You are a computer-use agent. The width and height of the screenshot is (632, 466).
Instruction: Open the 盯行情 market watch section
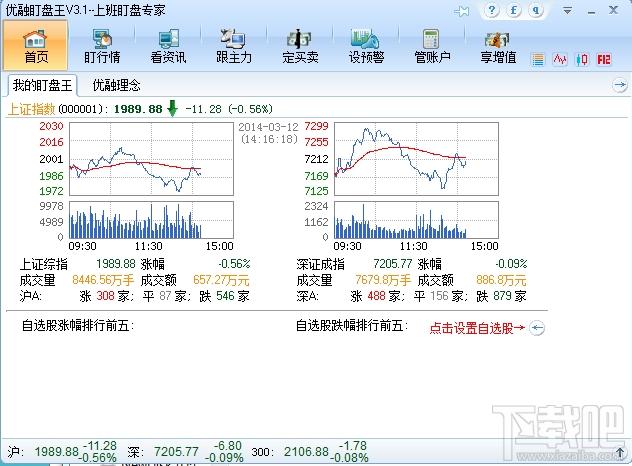pos(100,46)
